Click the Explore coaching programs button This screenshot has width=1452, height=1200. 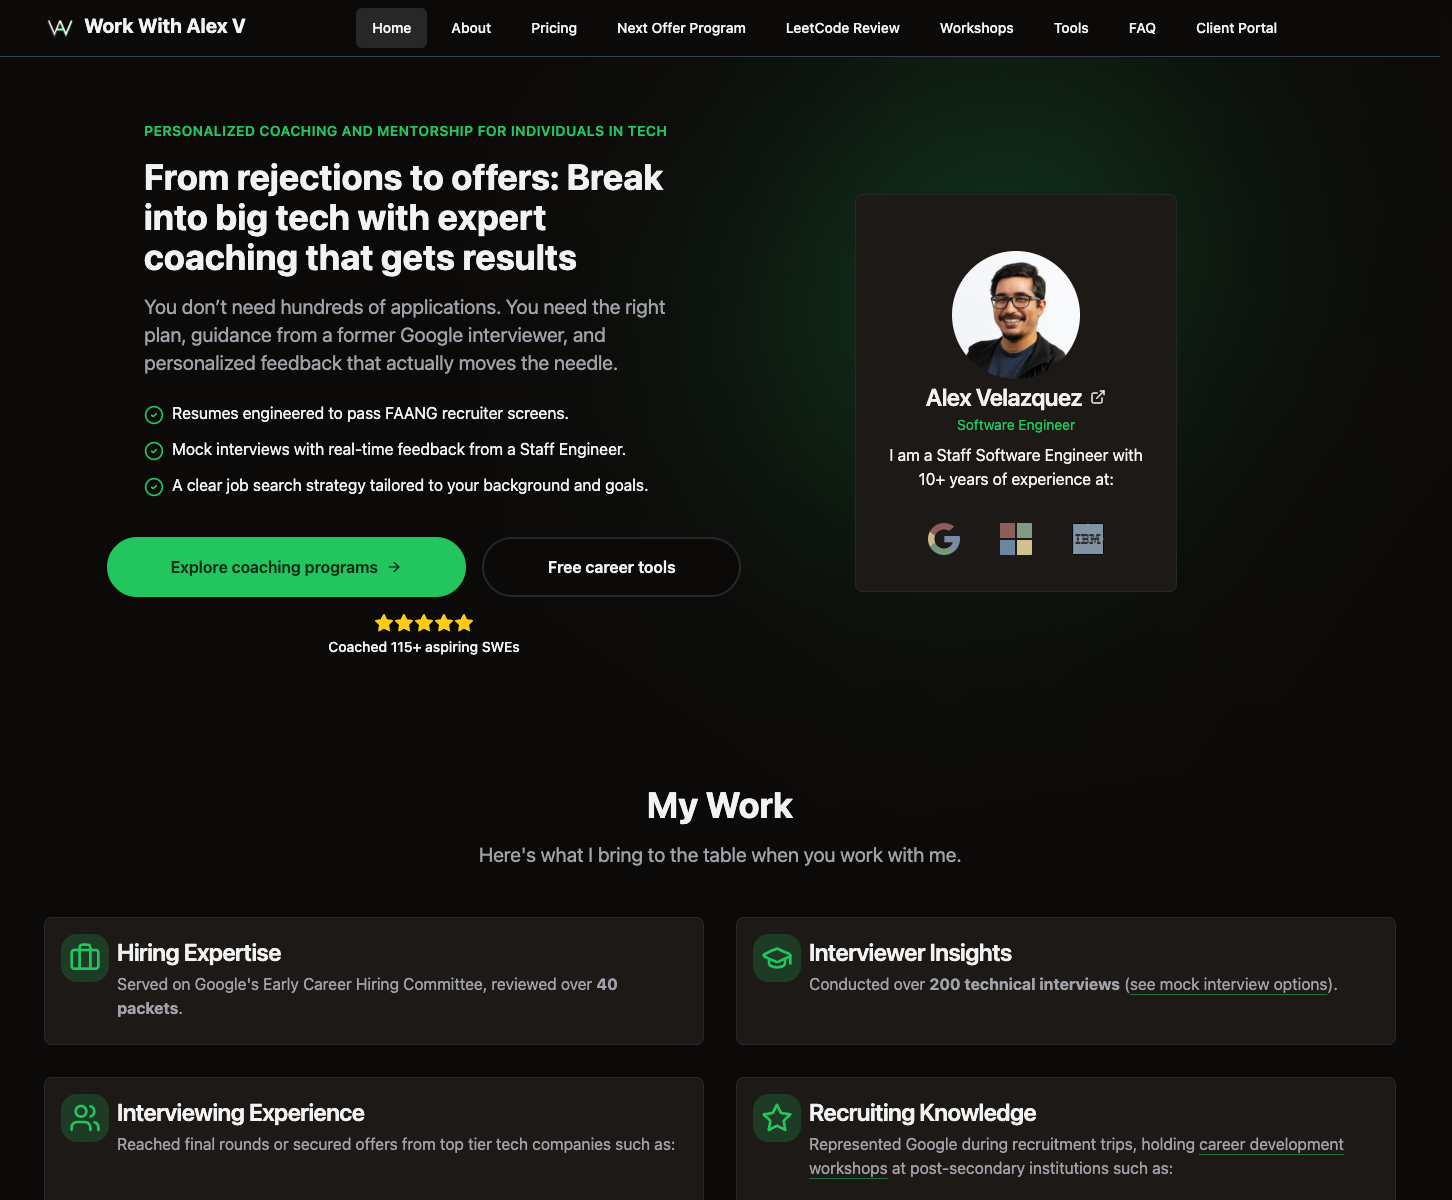[286, 567]
